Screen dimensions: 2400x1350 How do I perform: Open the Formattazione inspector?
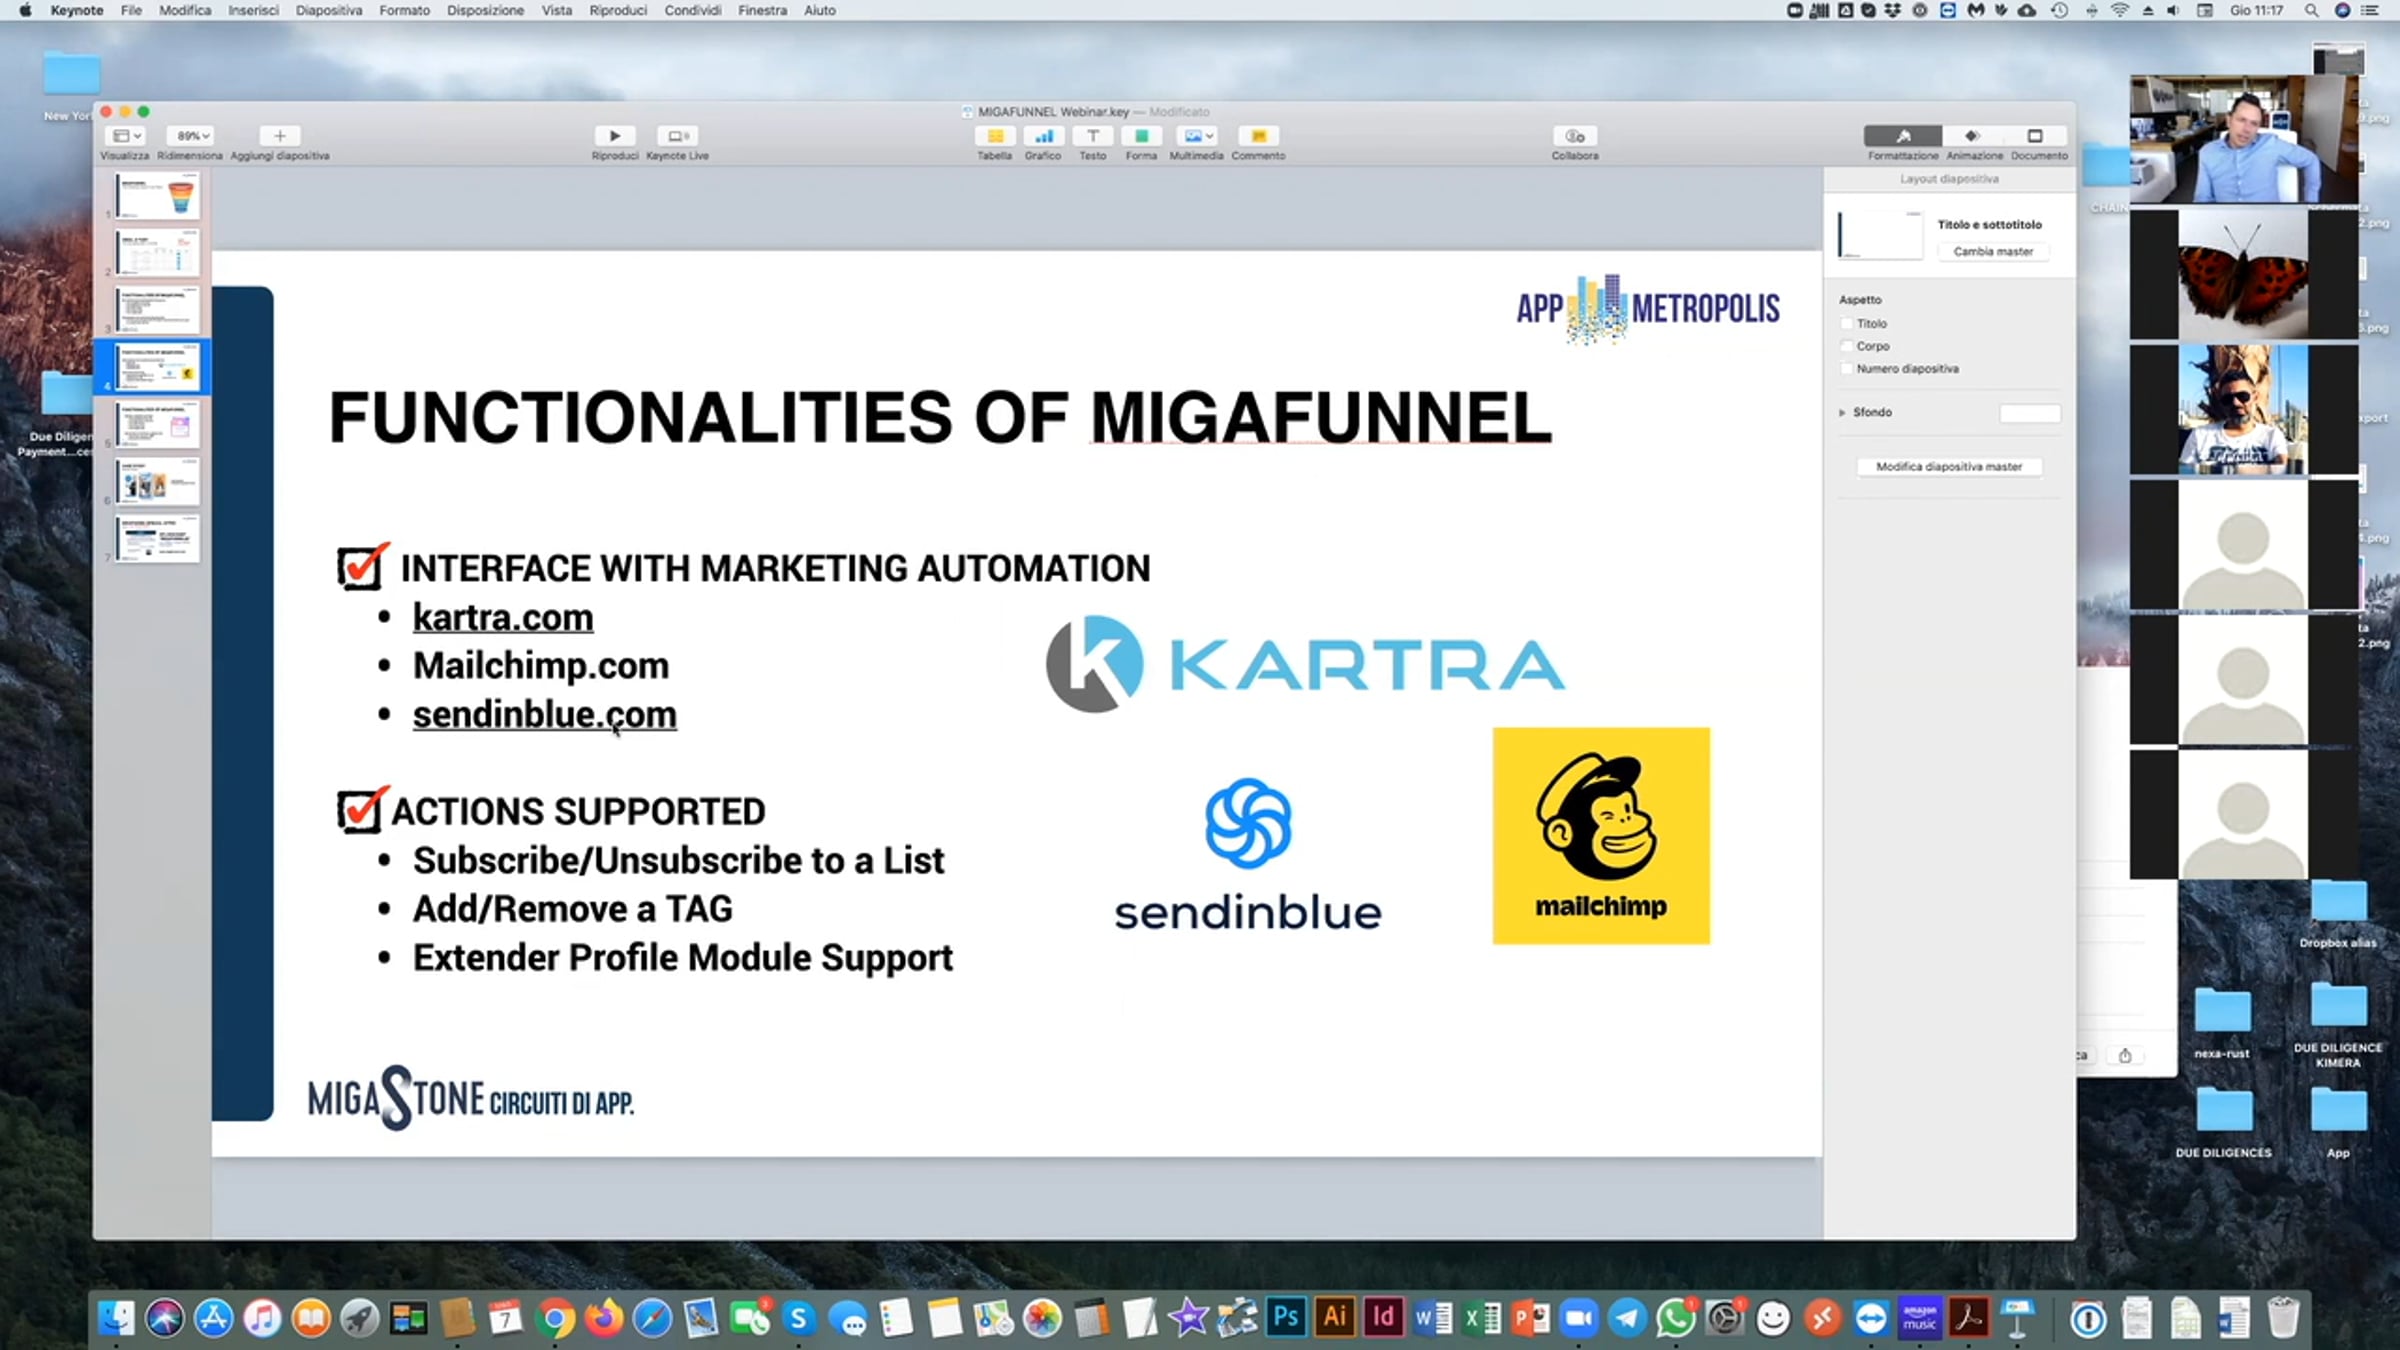point(1903,136)
